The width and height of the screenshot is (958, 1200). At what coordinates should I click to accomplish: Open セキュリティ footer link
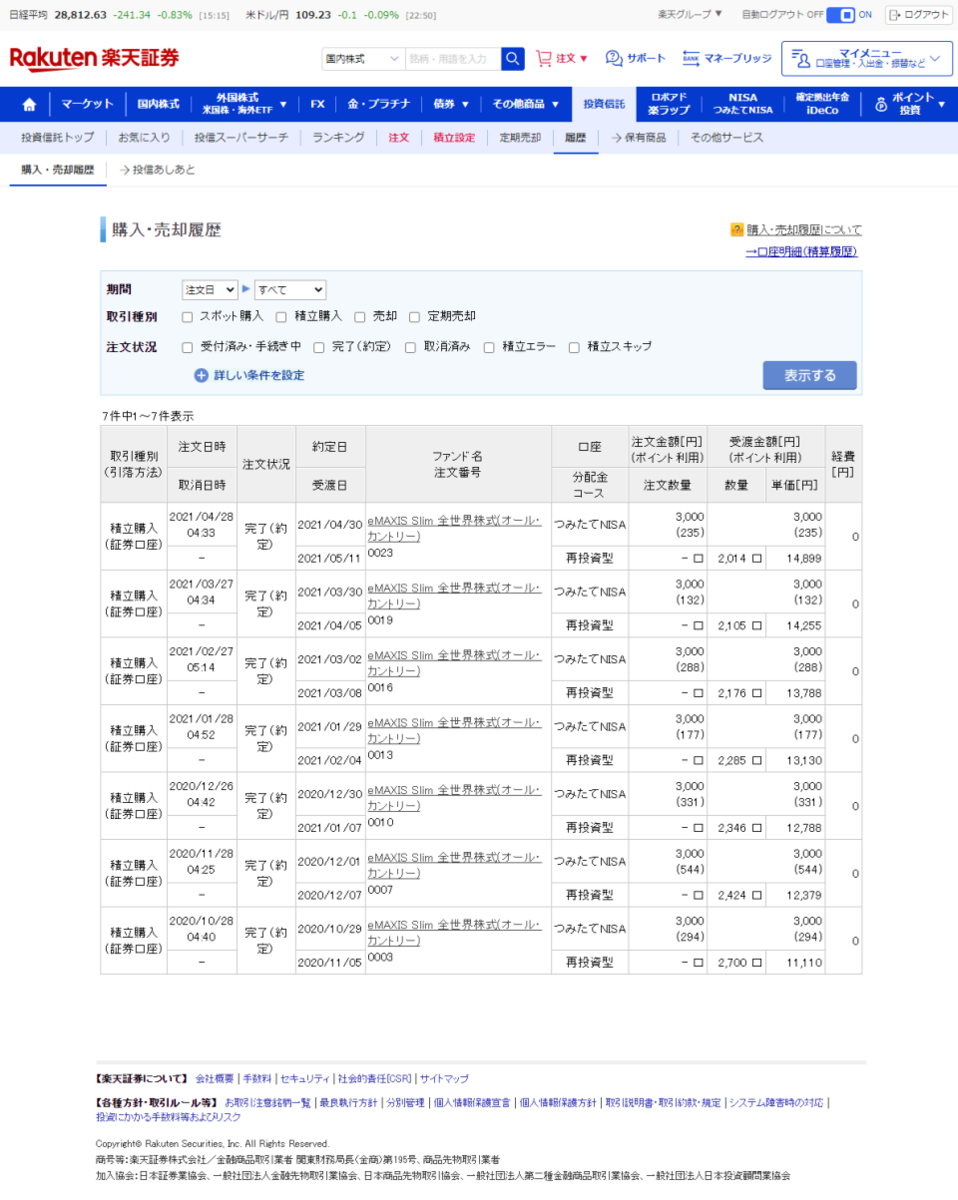305,1079
